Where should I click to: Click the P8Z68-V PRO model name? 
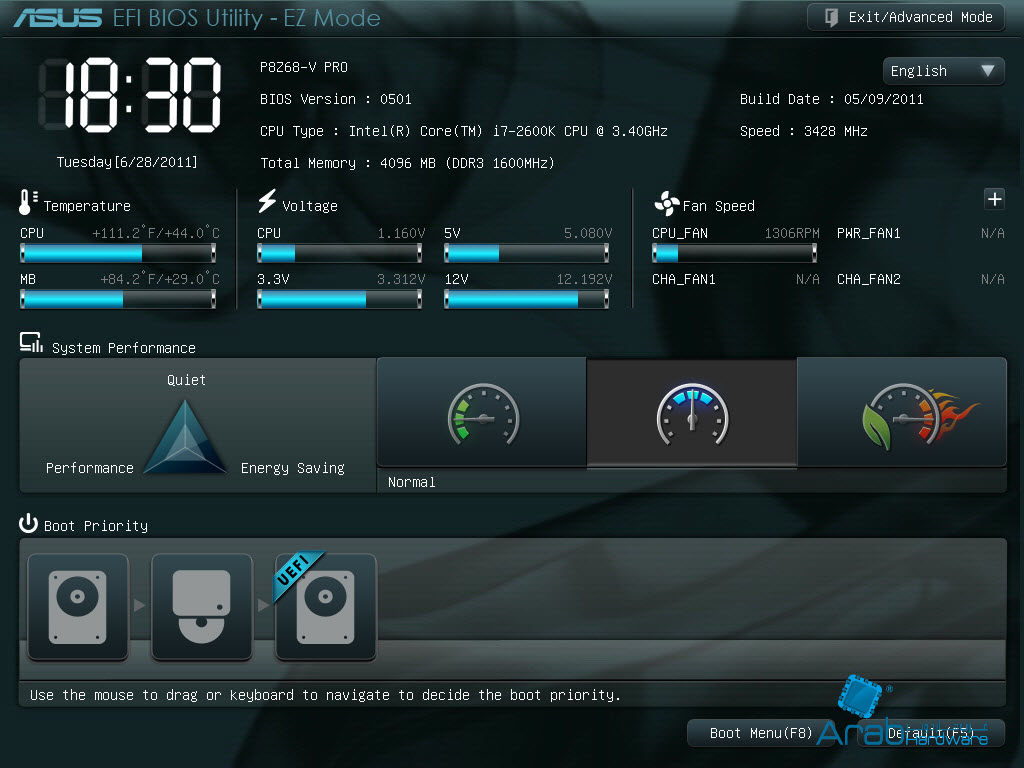coord(304,67)
